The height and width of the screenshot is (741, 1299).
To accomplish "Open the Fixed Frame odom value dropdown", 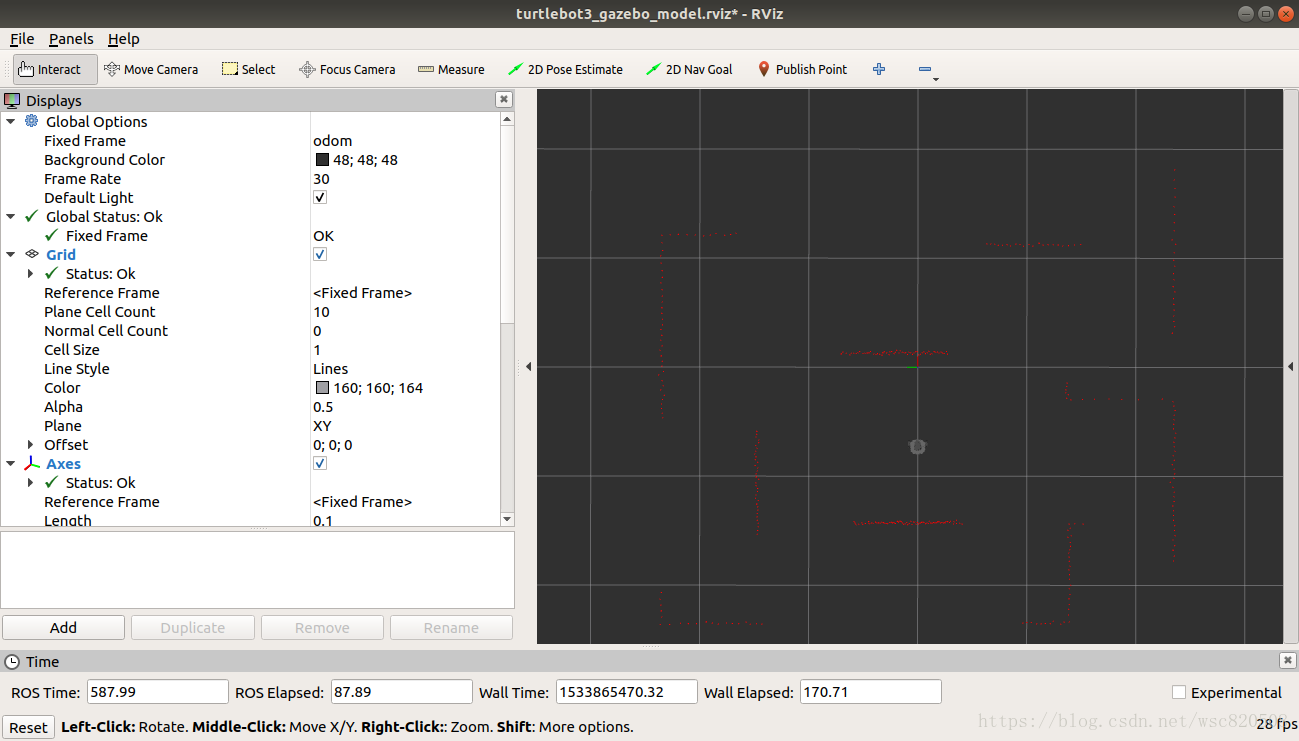I will pos(404,140).
